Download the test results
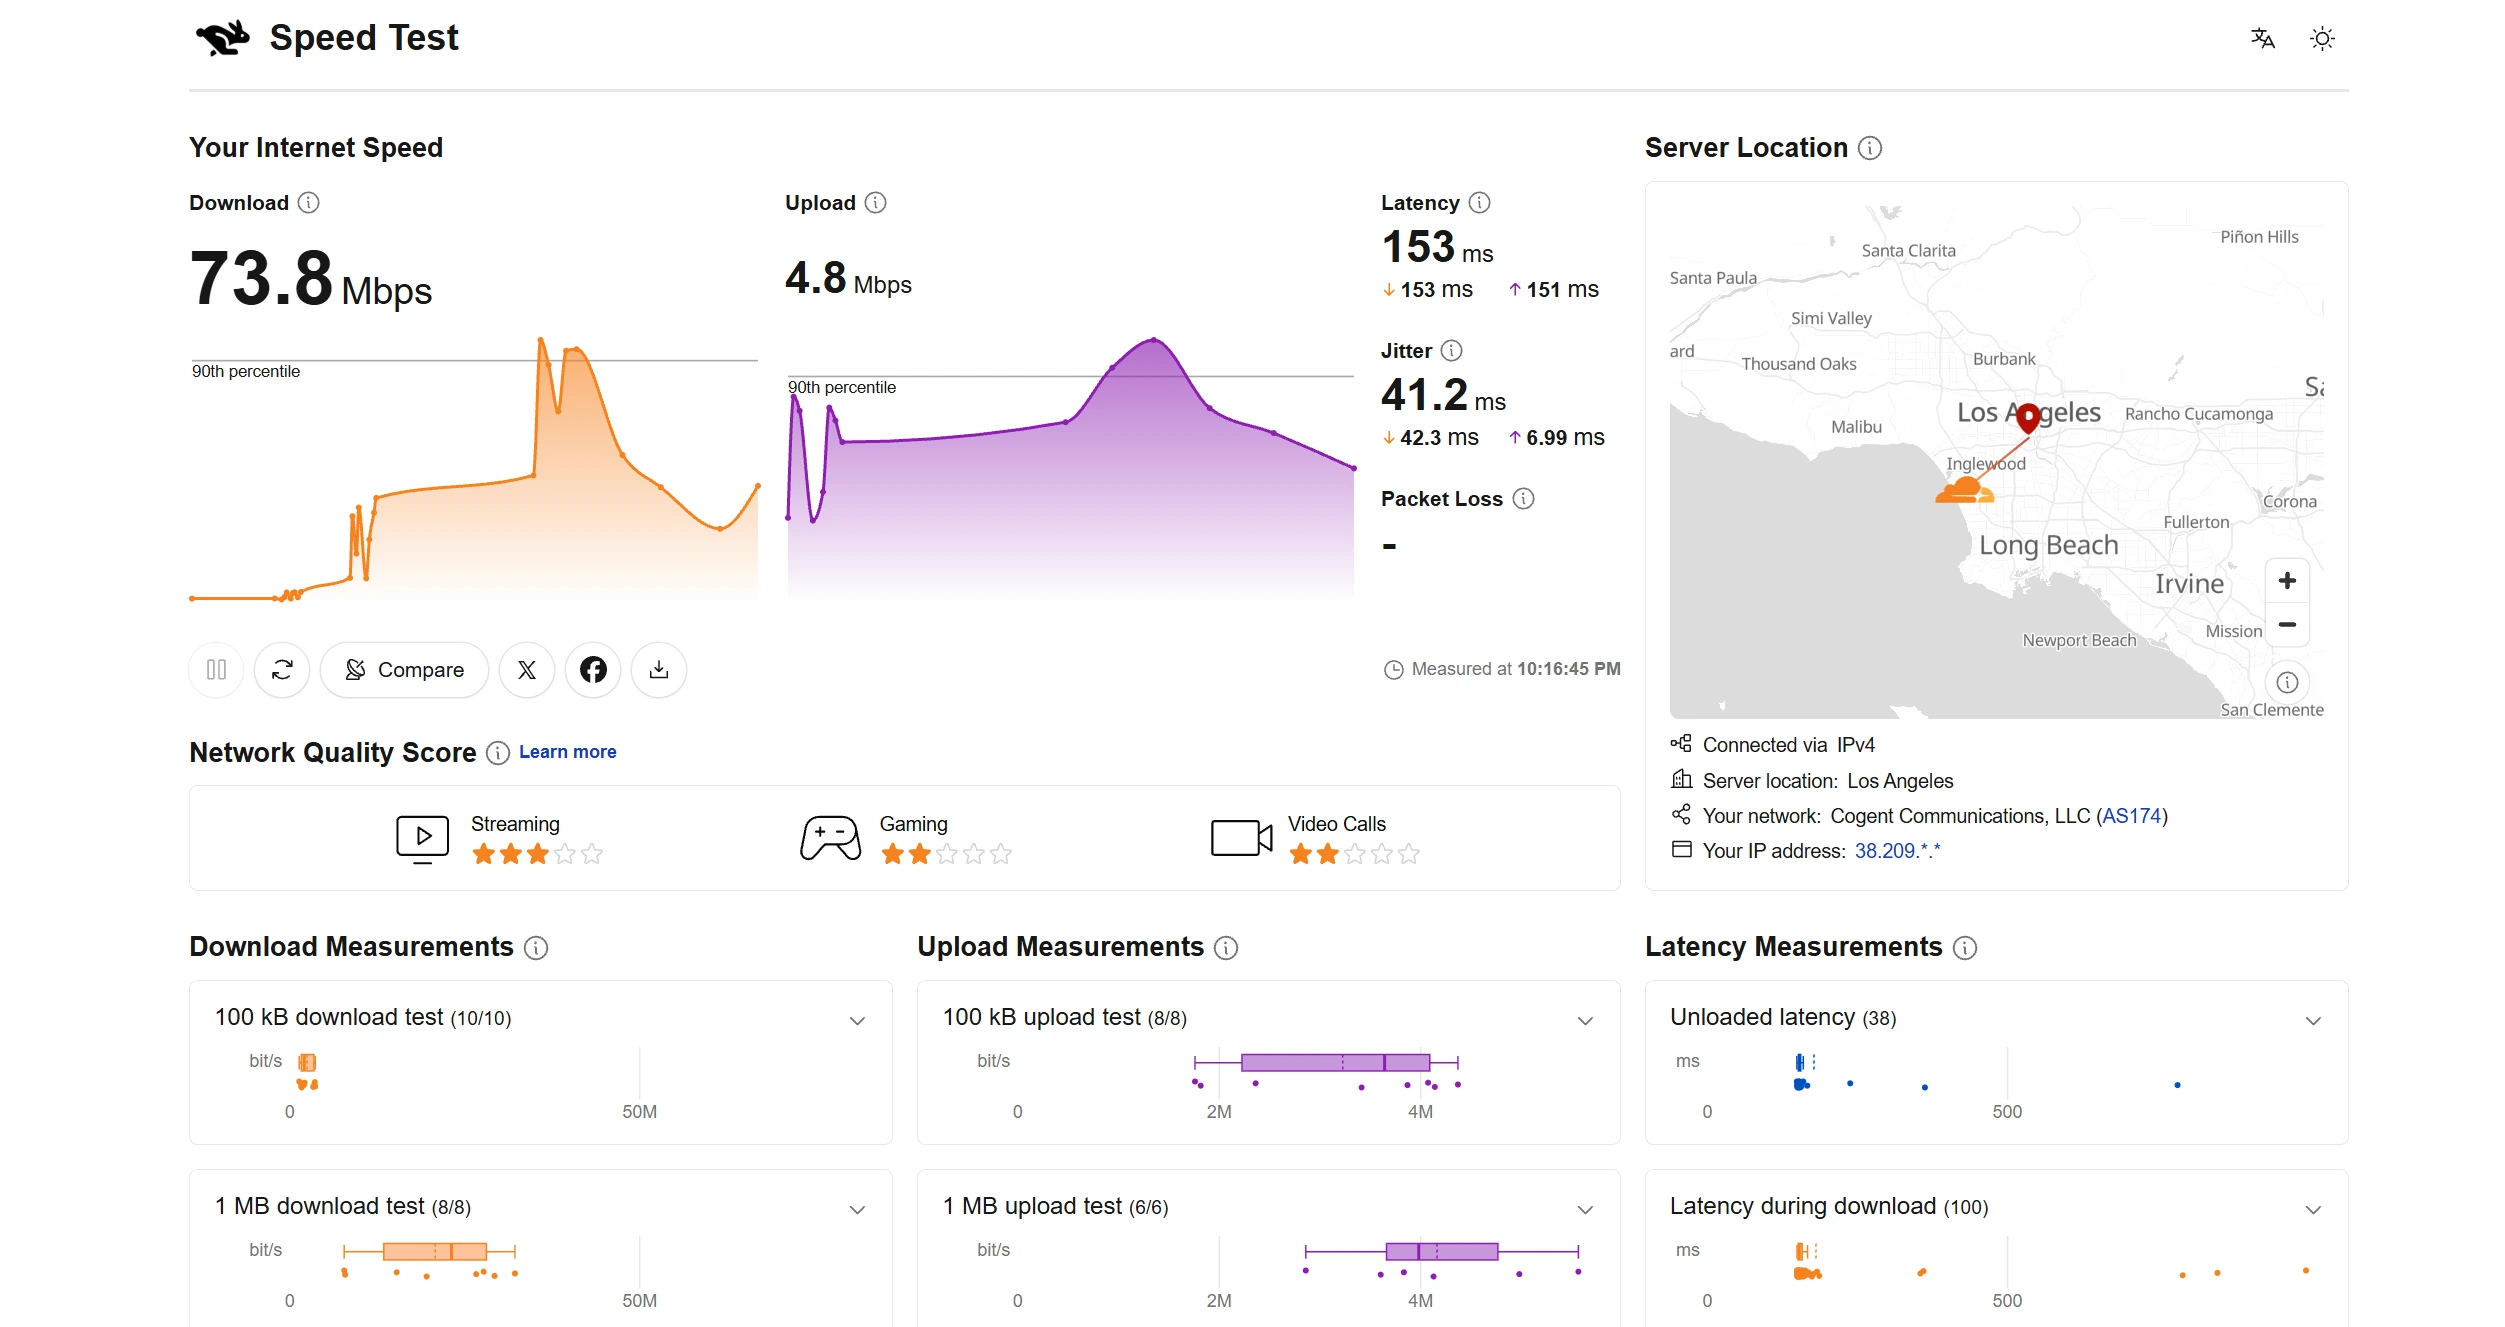The width and height of the screenshot is (2505, 1327). 659,669
